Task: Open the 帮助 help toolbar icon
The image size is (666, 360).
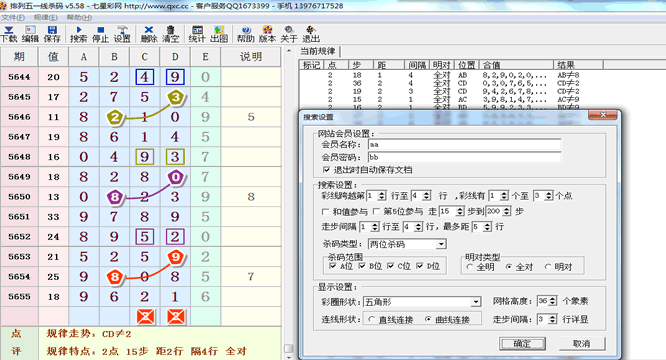Action: pyautogui.click(x=246, y=34)
